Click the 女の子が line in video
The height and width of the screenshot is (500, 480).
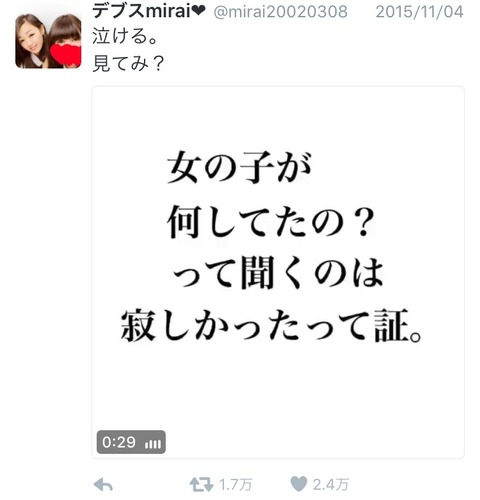click(x=239, y=168)
